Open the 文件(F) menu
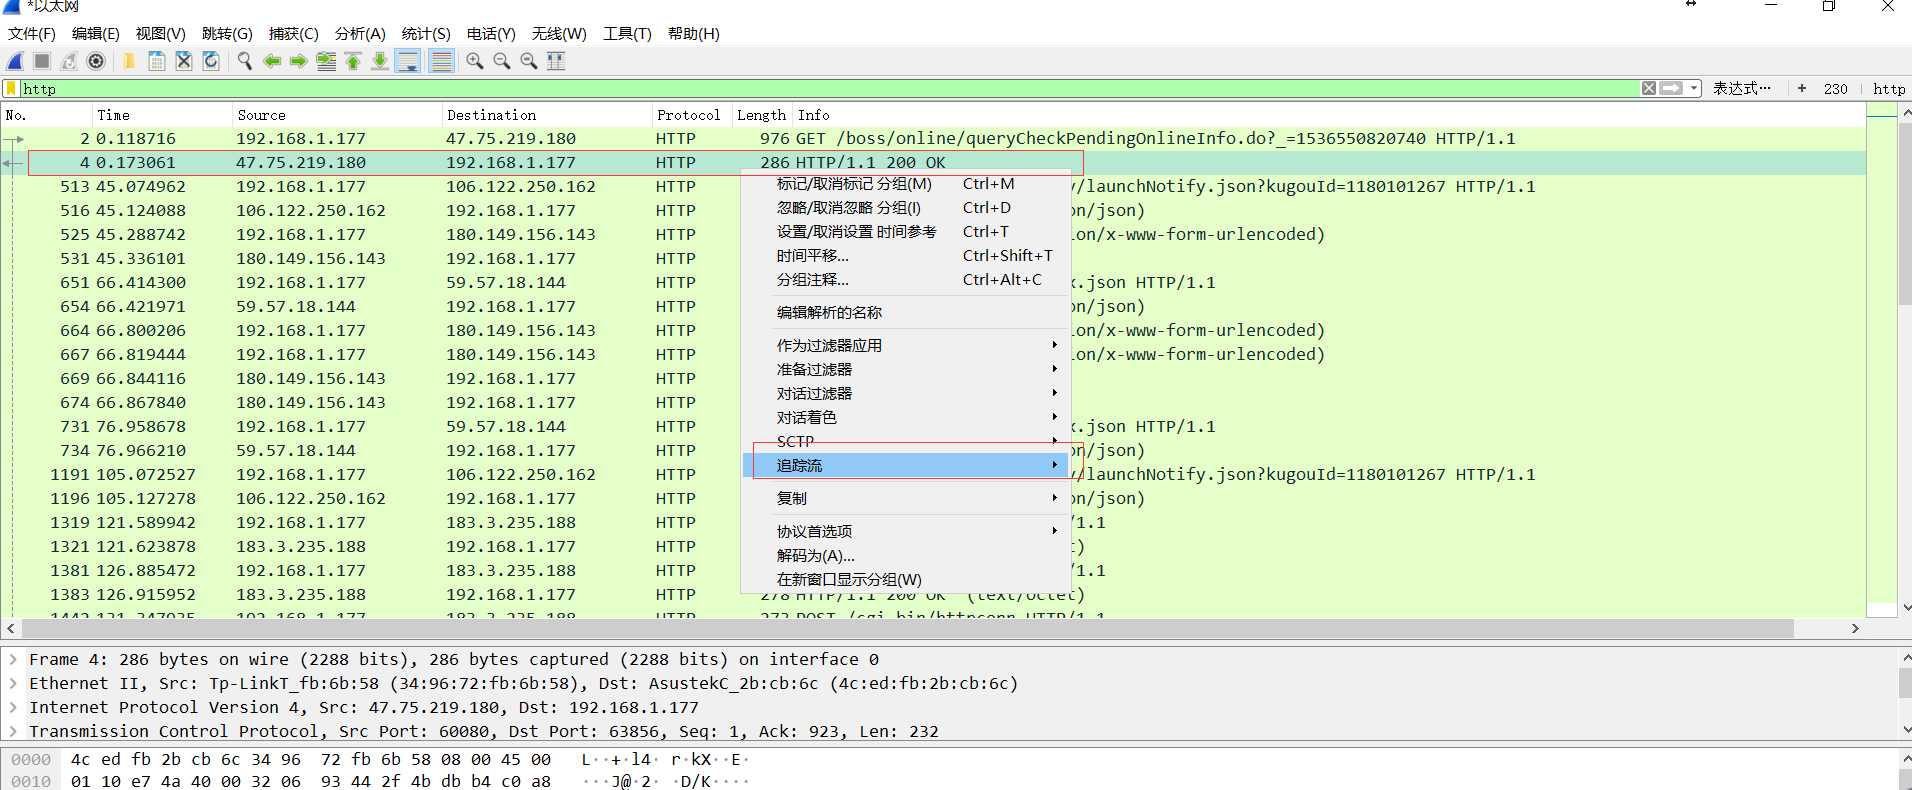Viewport: 1912px width, 790px height. [32, 33]
